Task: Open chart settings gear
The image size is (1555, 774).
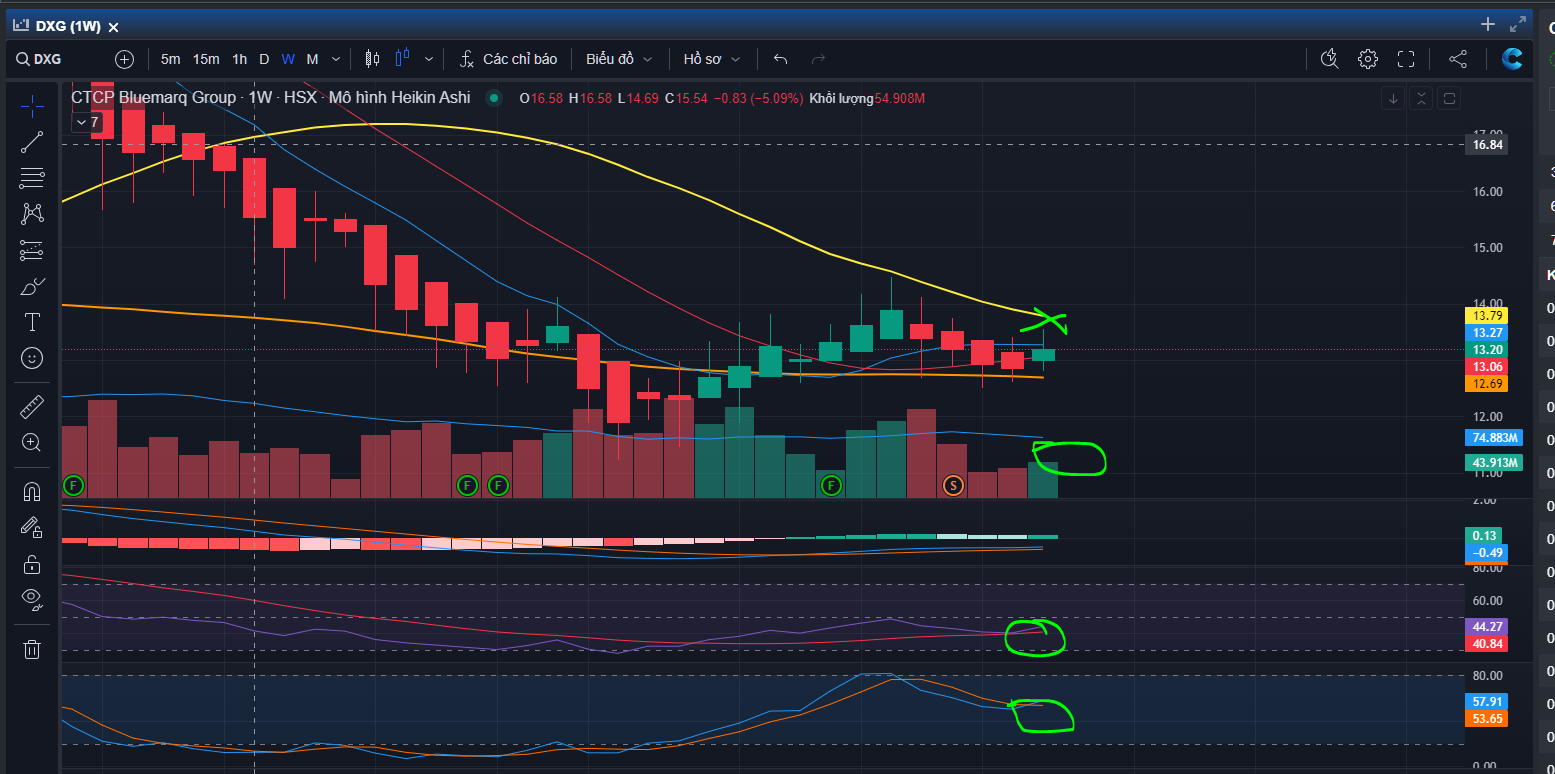Action: (x=1368, y=59)
